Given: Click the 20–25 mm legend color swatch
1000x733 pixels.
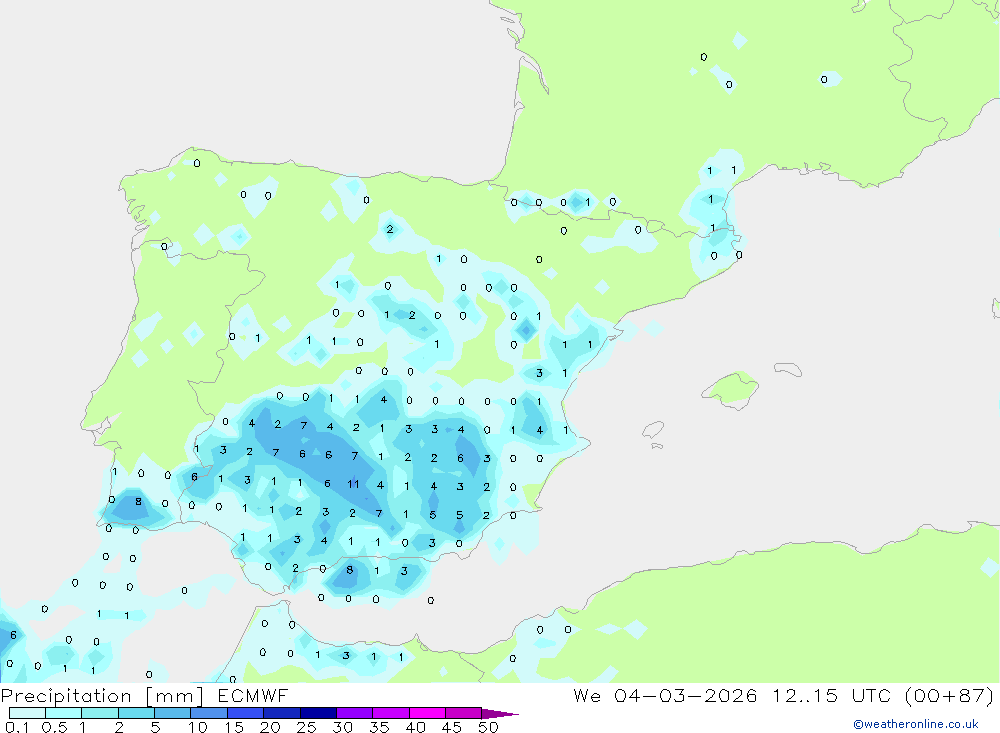Looking at the screenshot, I should click(281, 713).
